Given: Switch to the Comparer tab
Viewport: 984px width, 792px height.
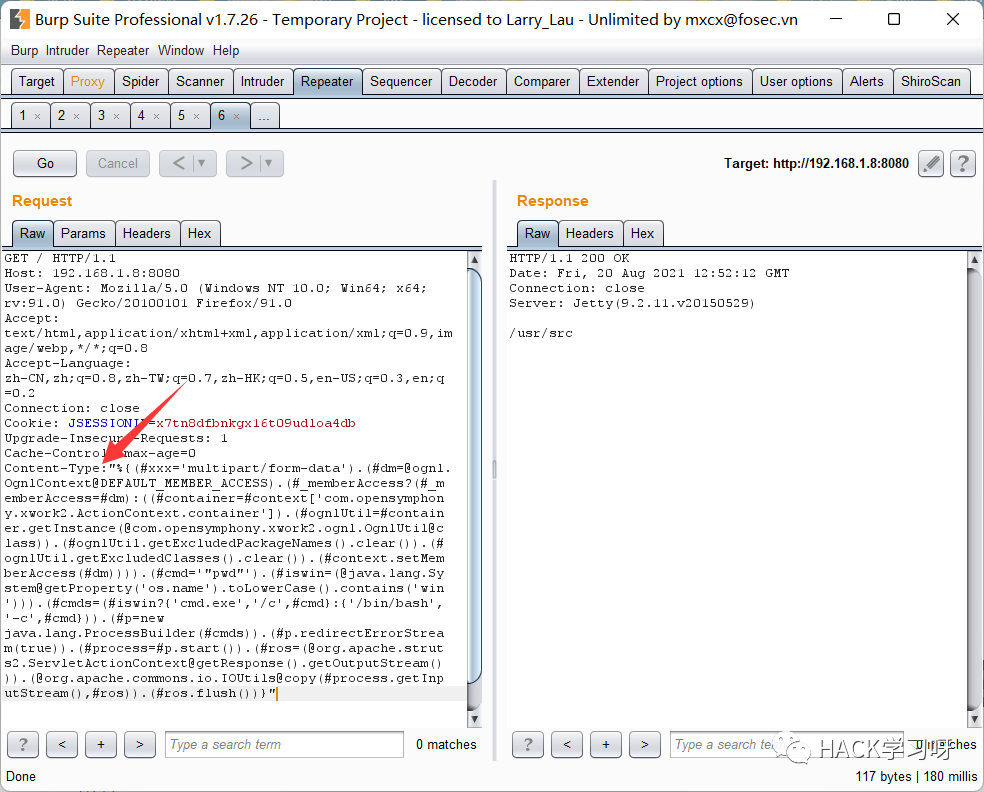Looking at the screenshot, I should click(x=542, y=82).
